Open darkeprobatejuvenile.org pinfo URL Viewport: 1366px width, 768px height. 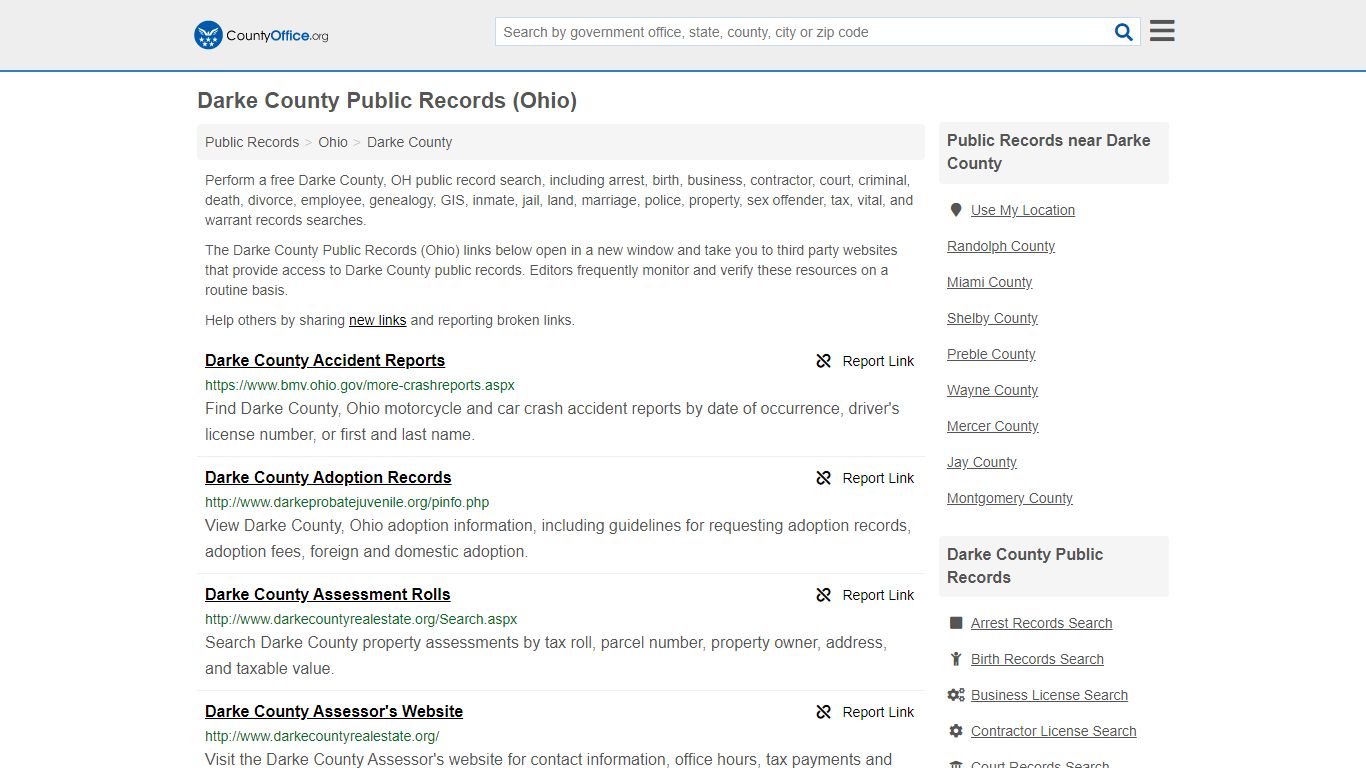click(347, 502)
